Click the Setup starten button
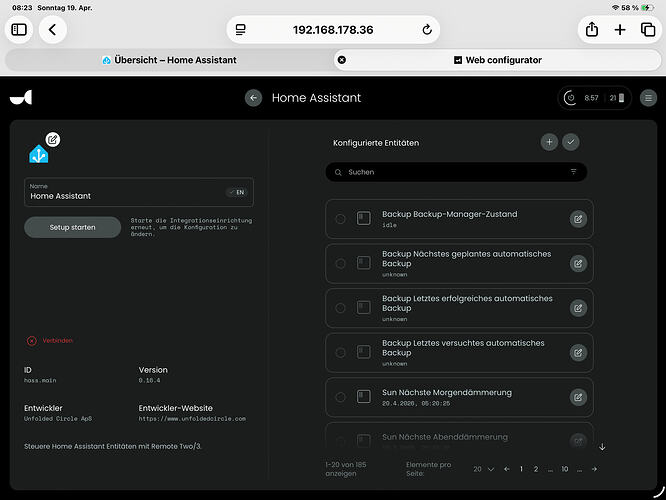 coord(73,227)
